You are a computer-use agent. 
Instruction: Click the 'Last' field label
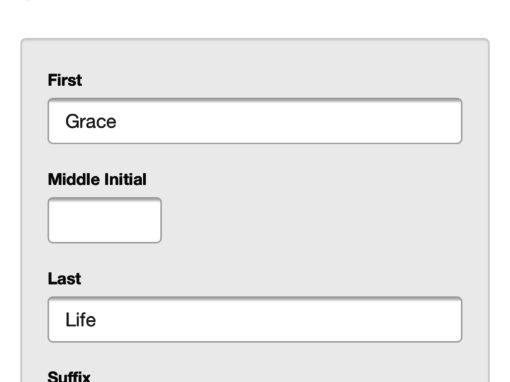point(64,279)
